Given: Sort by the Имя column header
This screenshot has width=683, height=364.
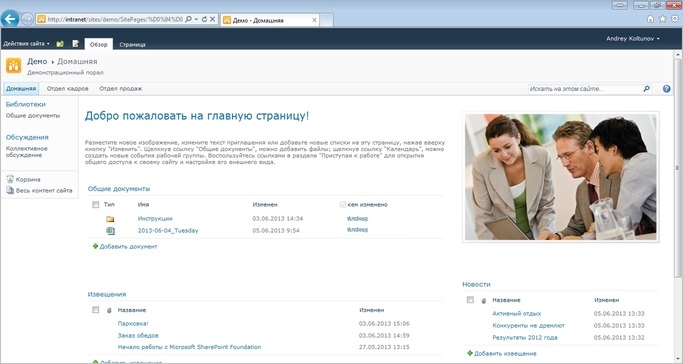Looking at the screenshot, I should pos(143,205).
